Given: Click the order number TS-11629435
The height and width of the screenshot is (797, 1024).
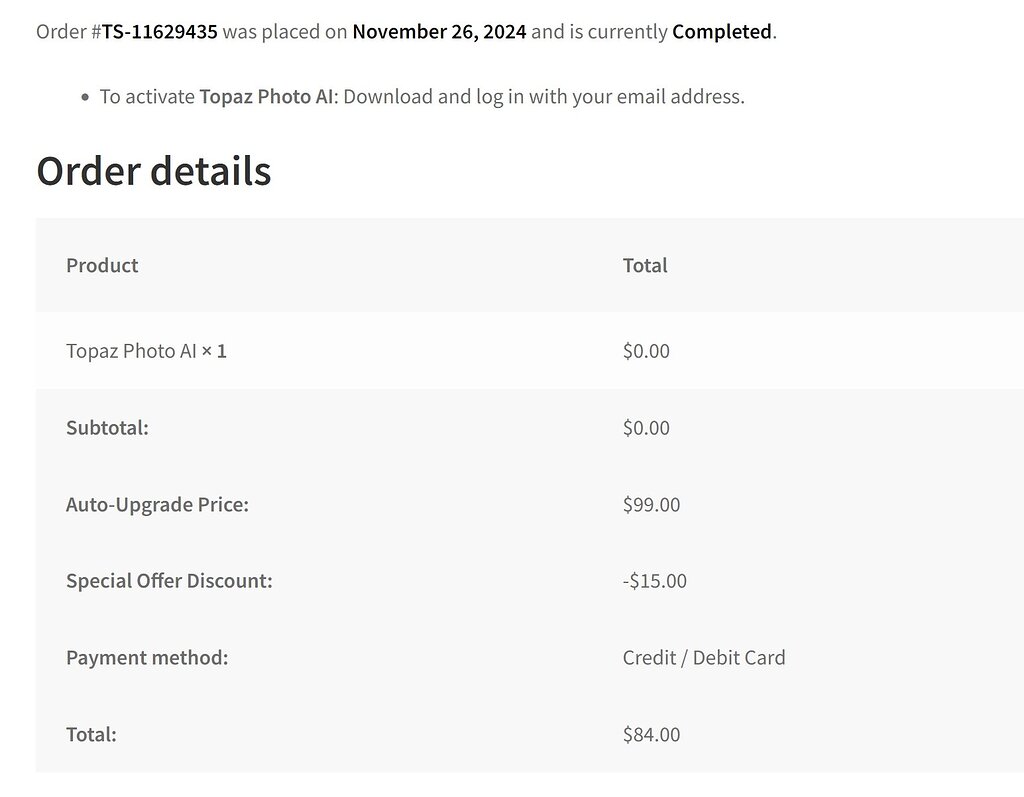Looking at the screenshot, I should (x=159, y=31).
